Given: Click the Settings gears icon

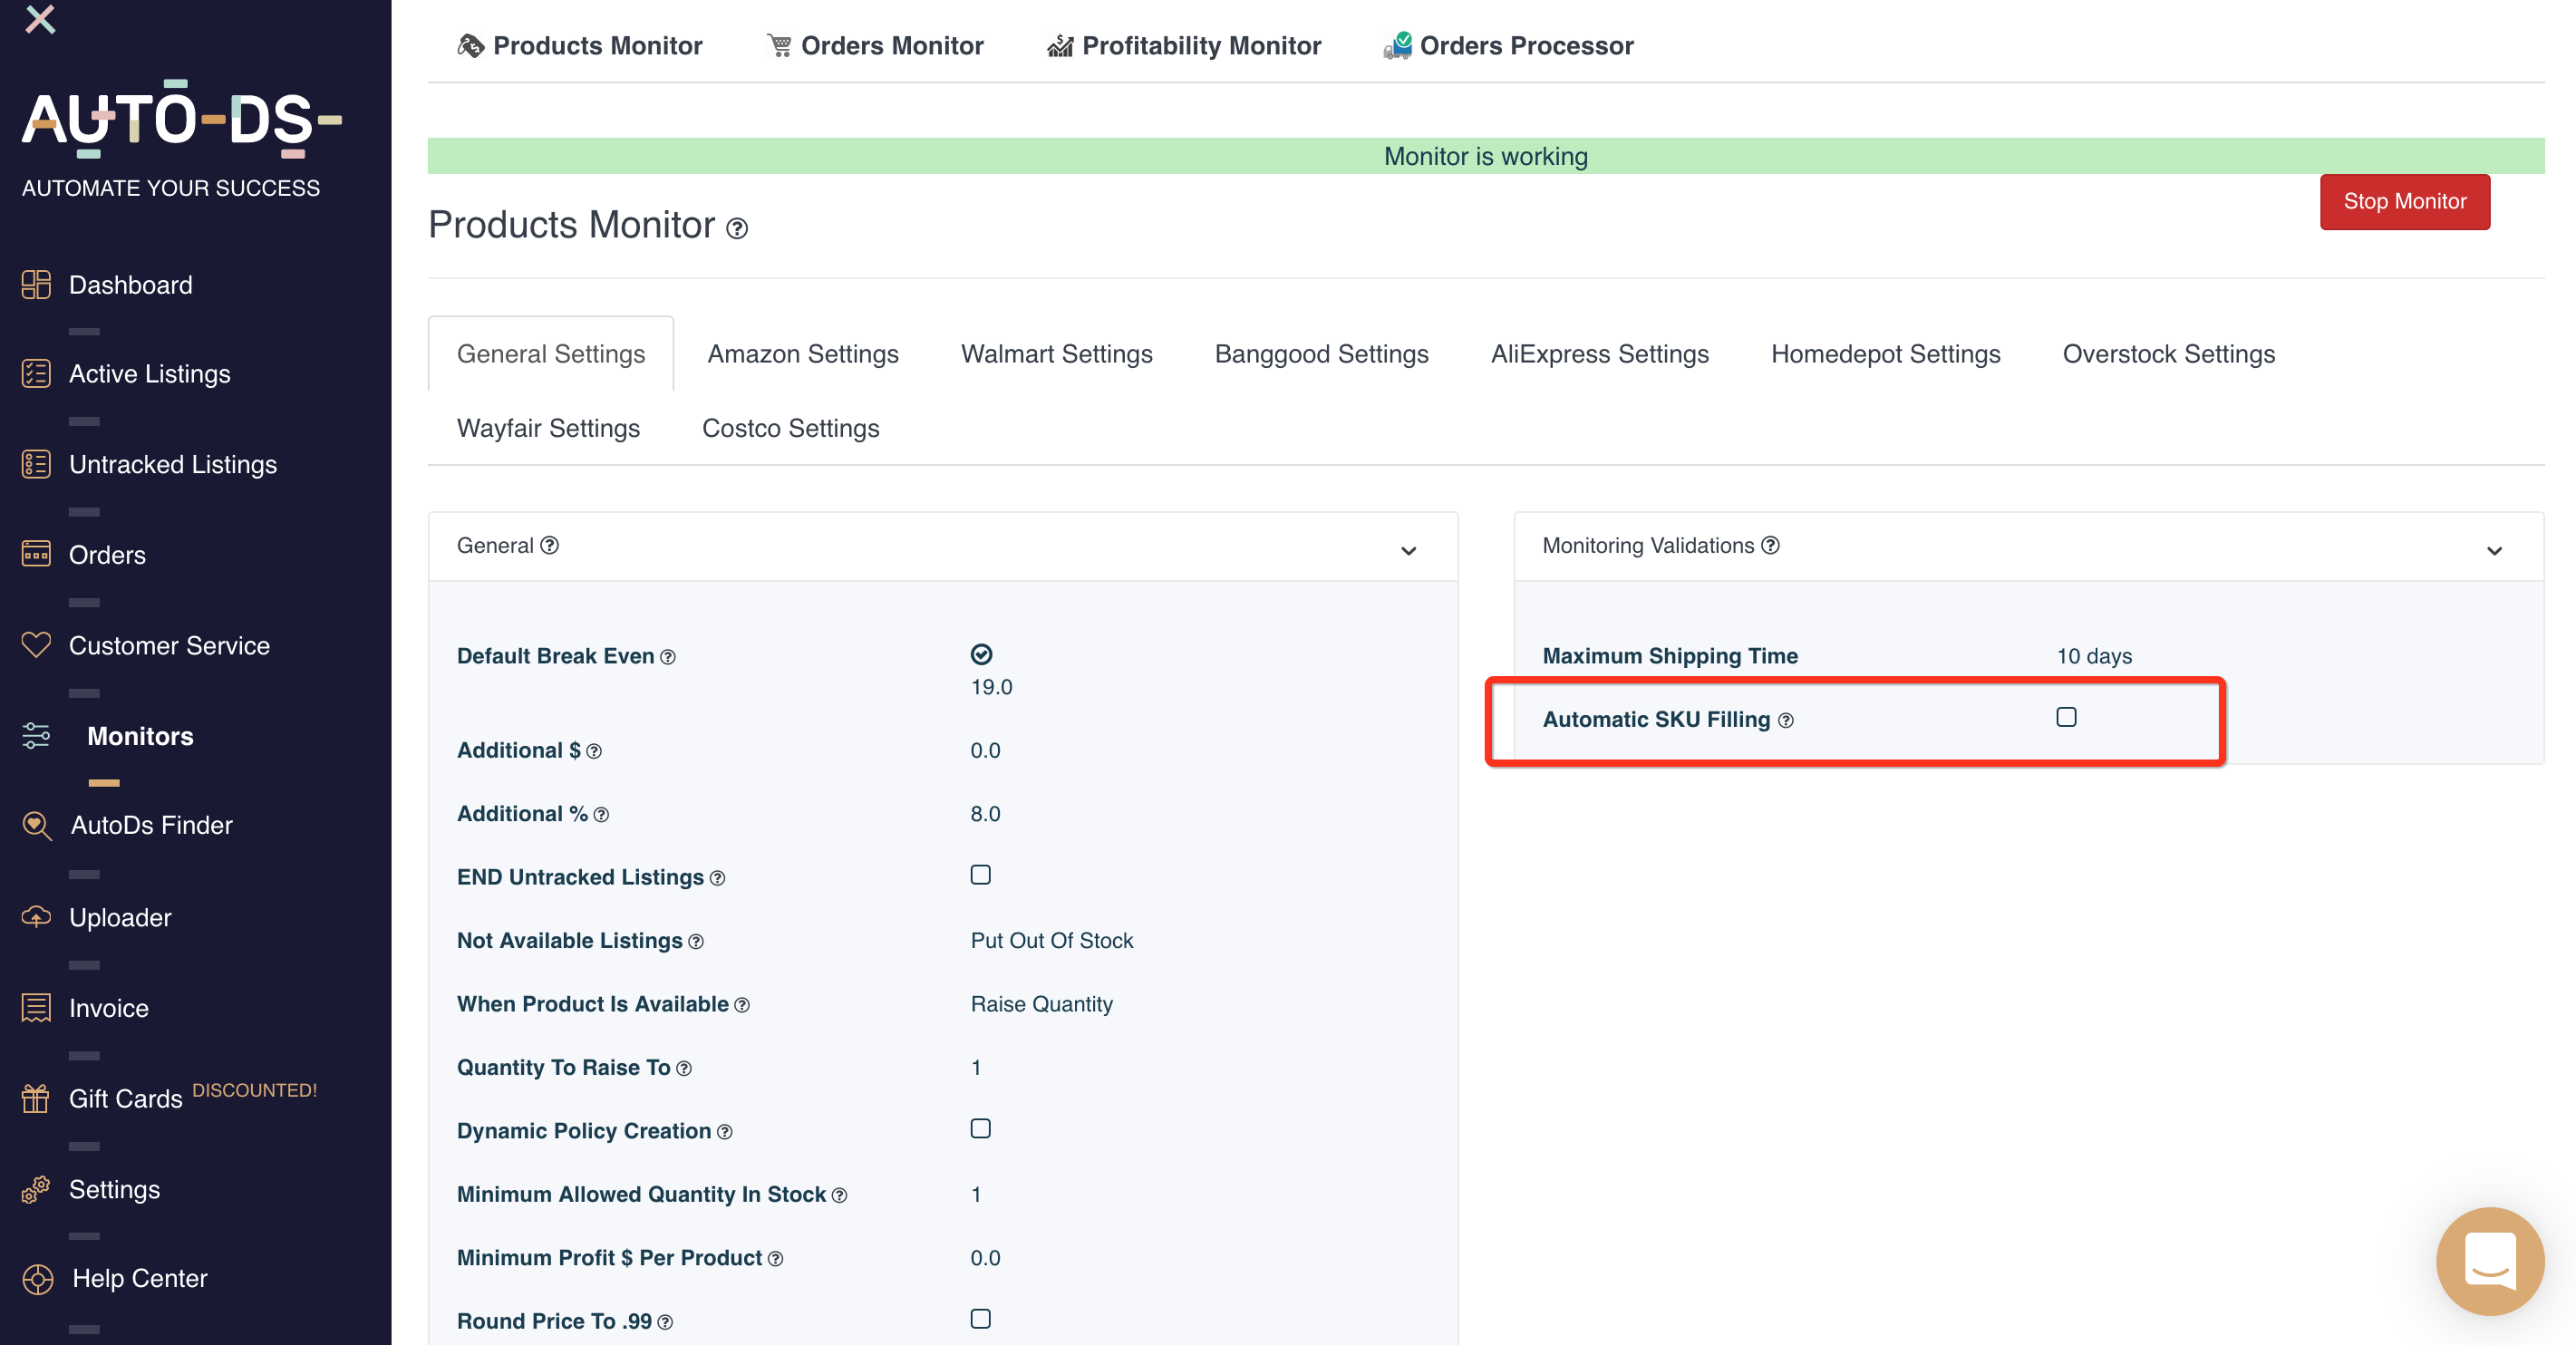Looking at the screenshot, I should (x=36, y=1189).
